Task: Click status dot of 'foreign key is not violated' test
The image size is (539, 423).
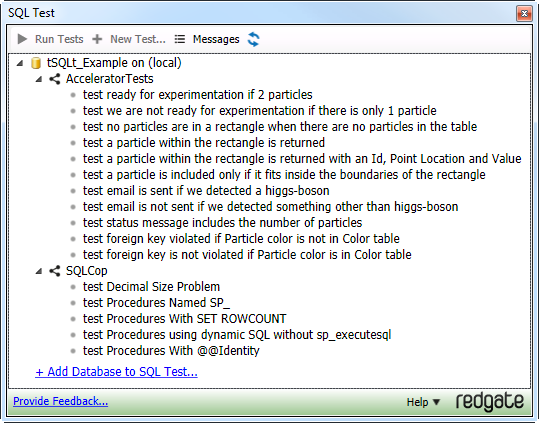Action: point(73,255)
